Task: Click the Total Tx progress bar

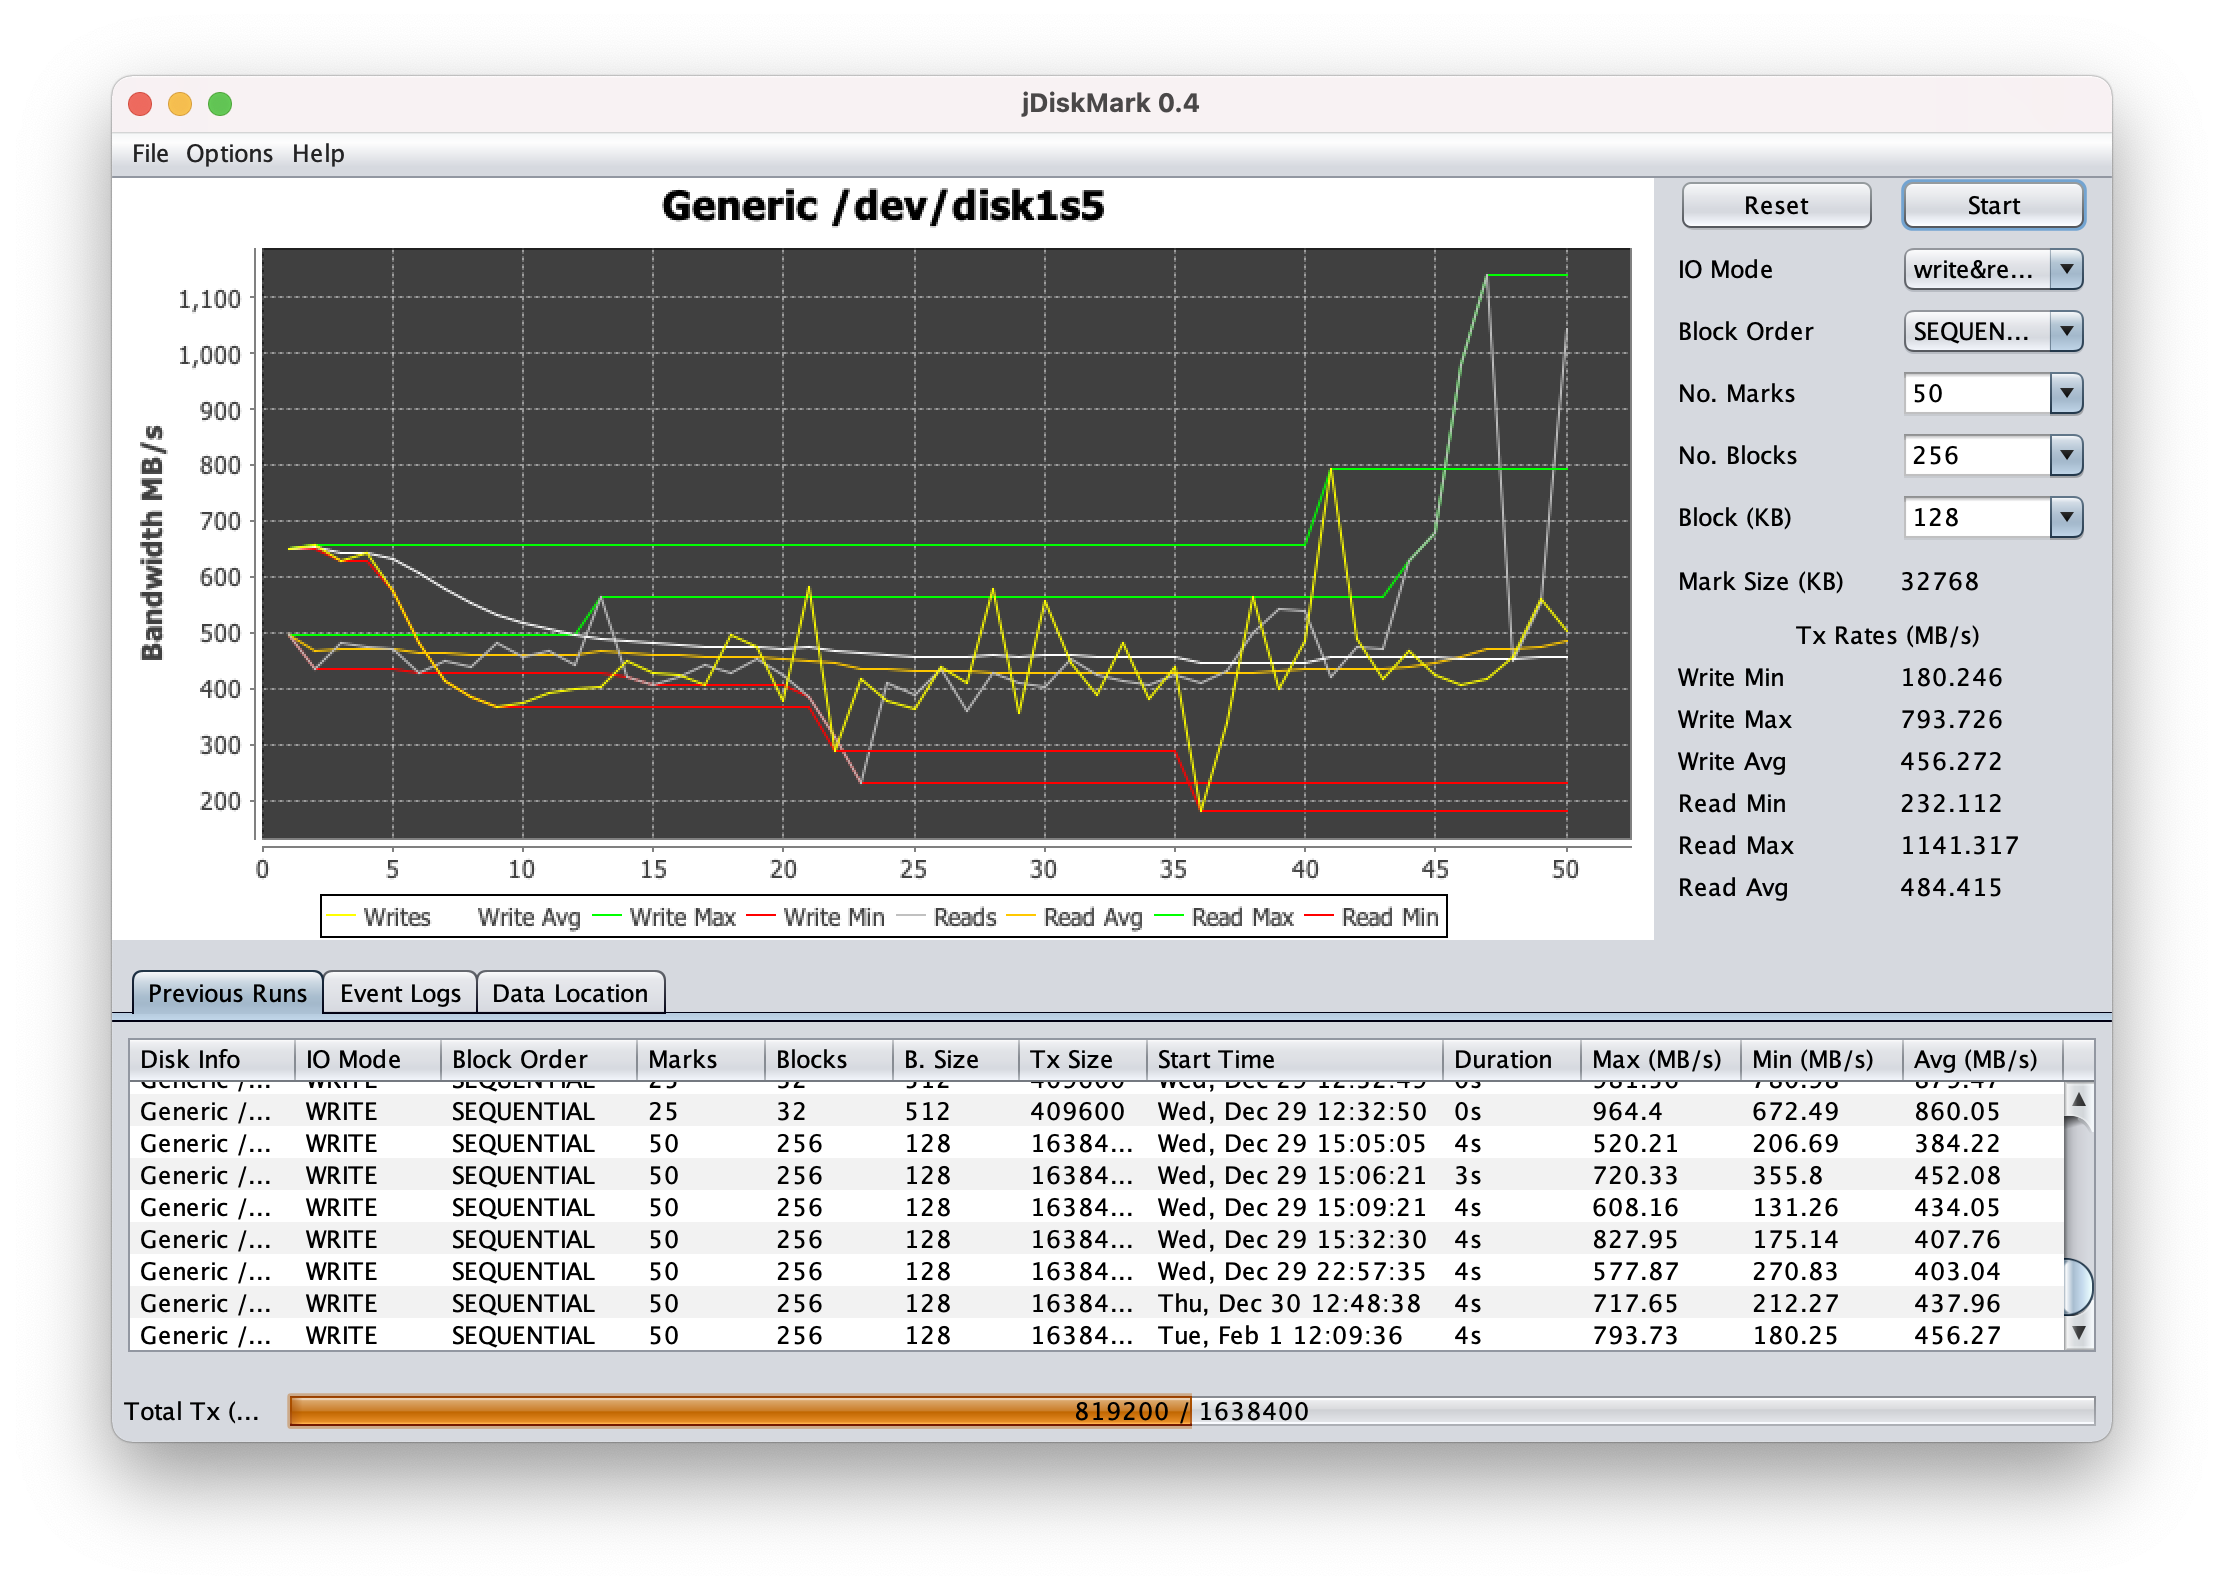Action: click(x=1191, y=1411)
